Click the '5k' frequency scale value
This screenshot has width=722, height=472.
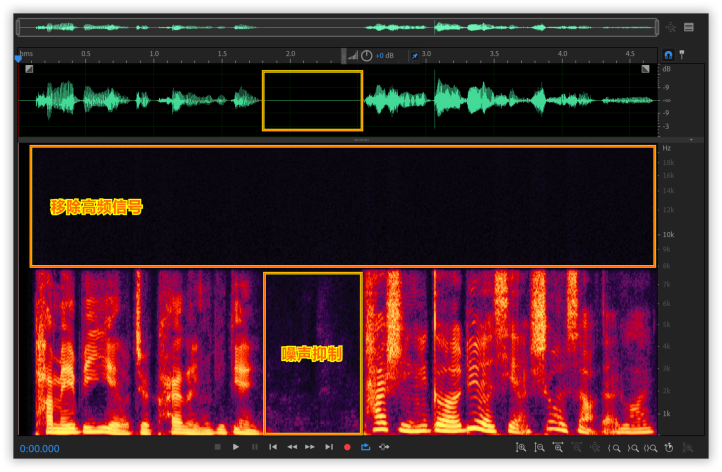point(666,325)
